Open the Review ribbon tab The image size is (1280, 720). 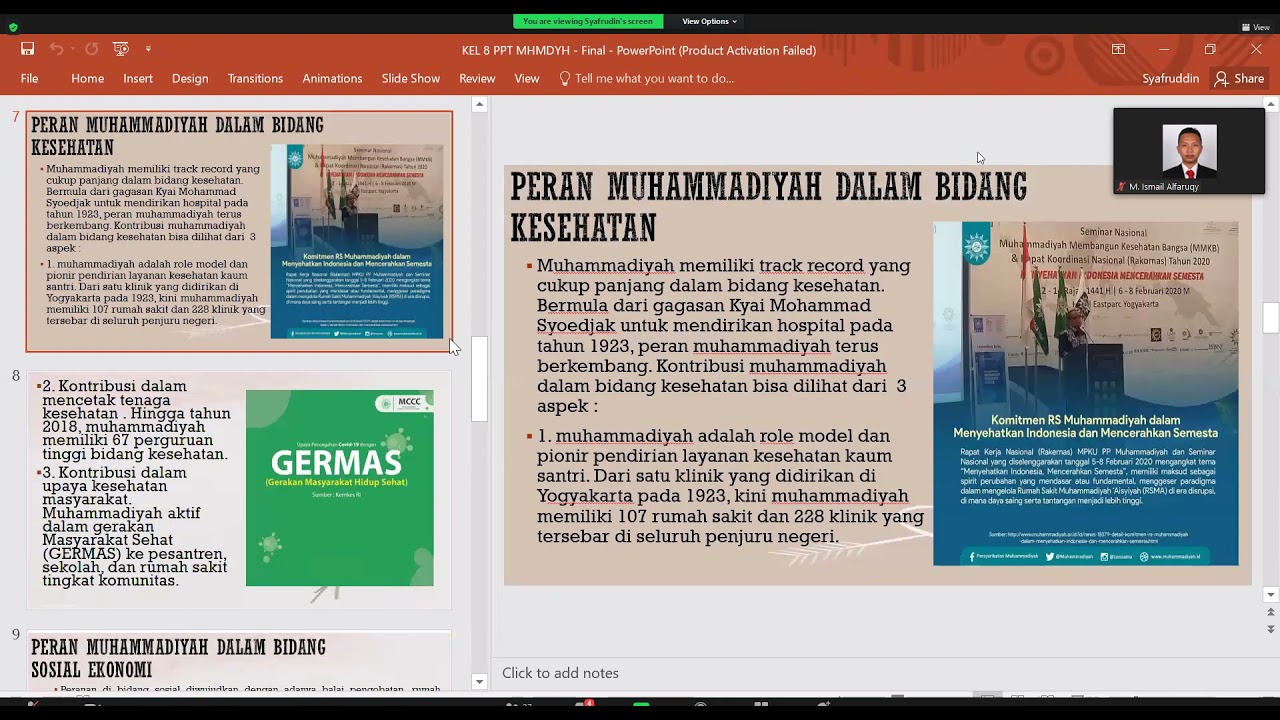[477, 78]
